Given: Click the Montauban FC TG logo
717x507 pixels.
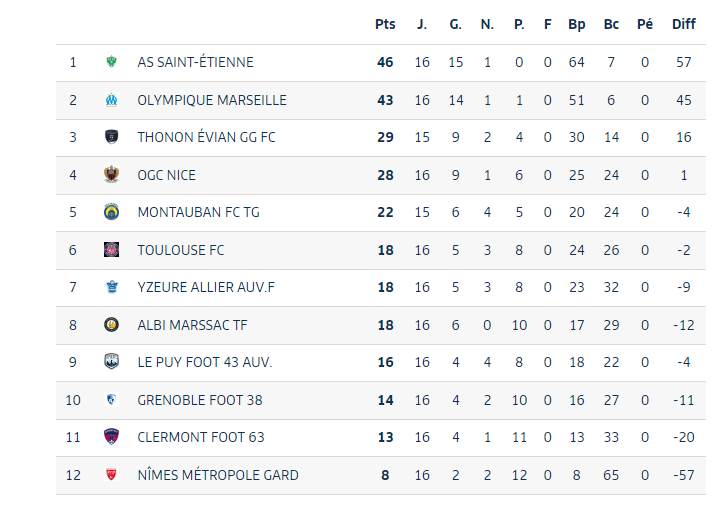Looking at the screenshot, I should pos(111,212).
